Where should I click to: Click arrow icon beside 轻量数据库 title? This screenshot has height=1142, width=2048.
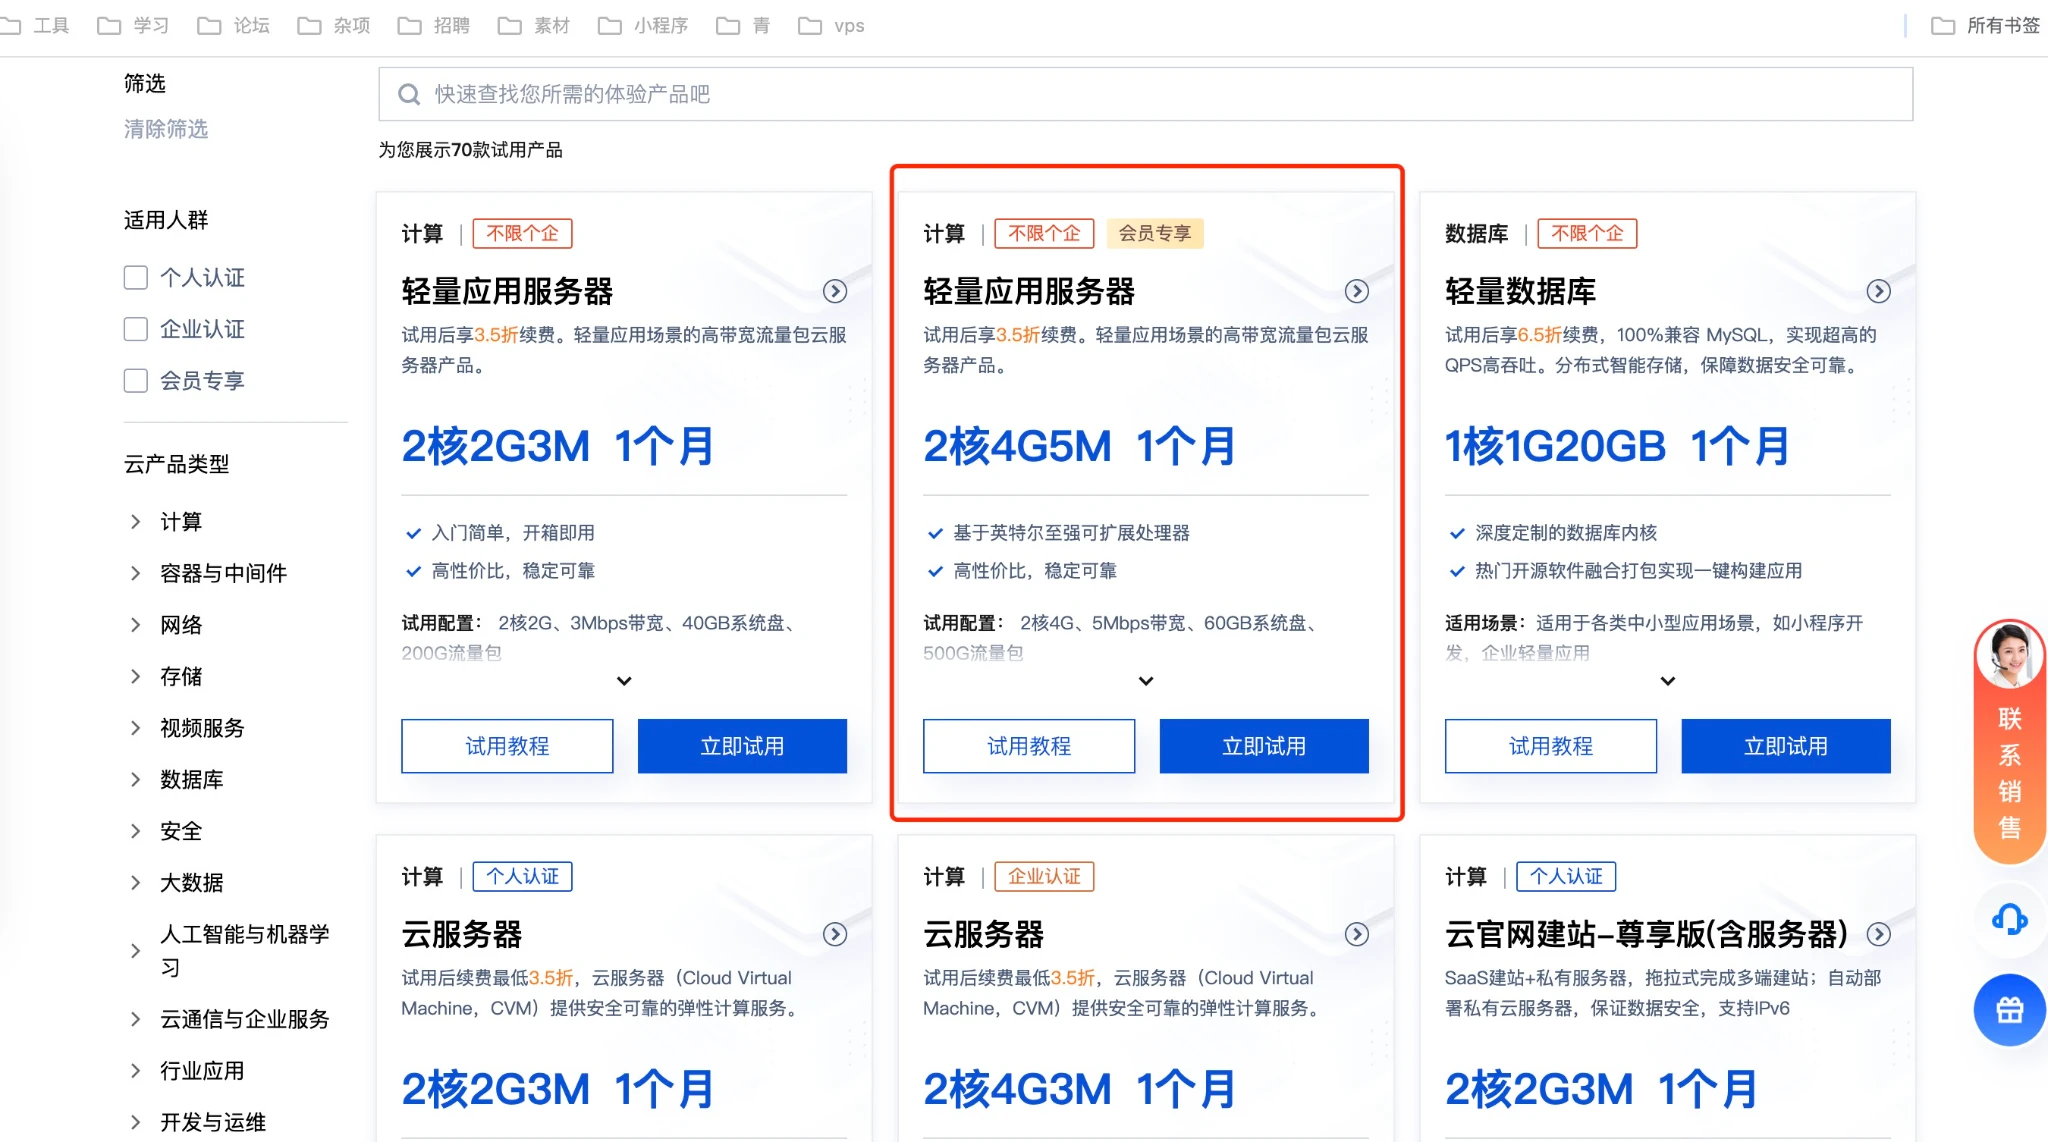pyautogui.click(x=1878, y=291)
